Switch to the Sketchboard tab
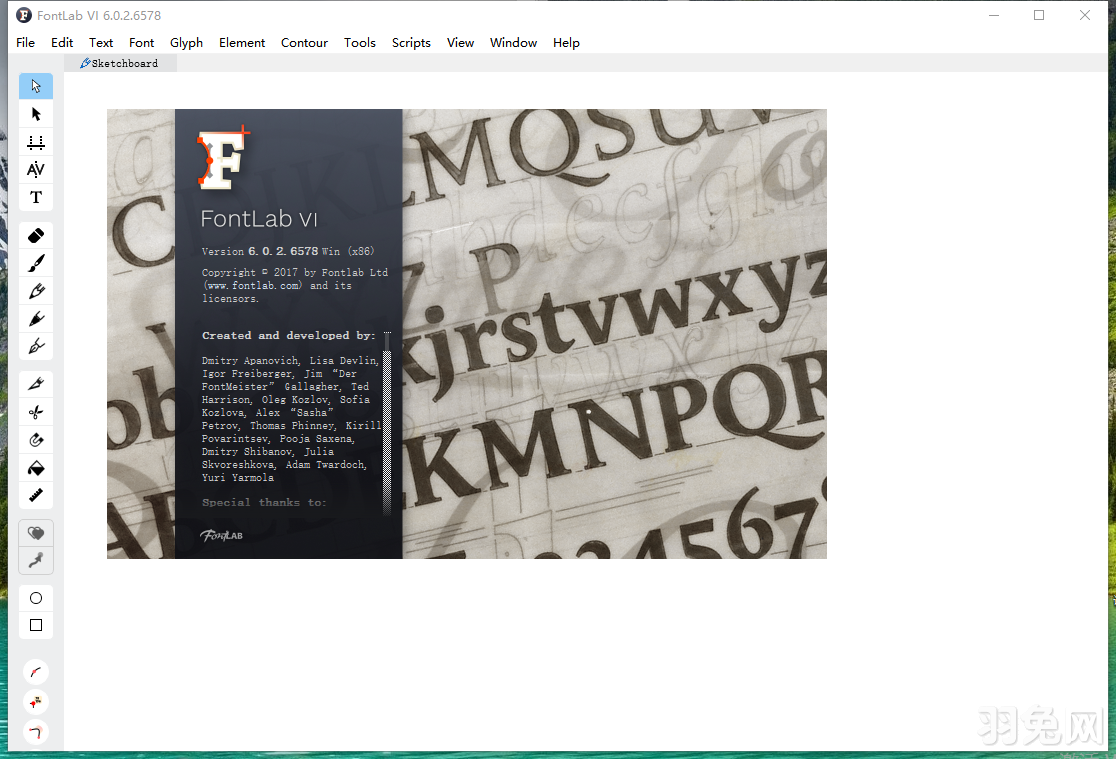 click(x=120, y=62)
